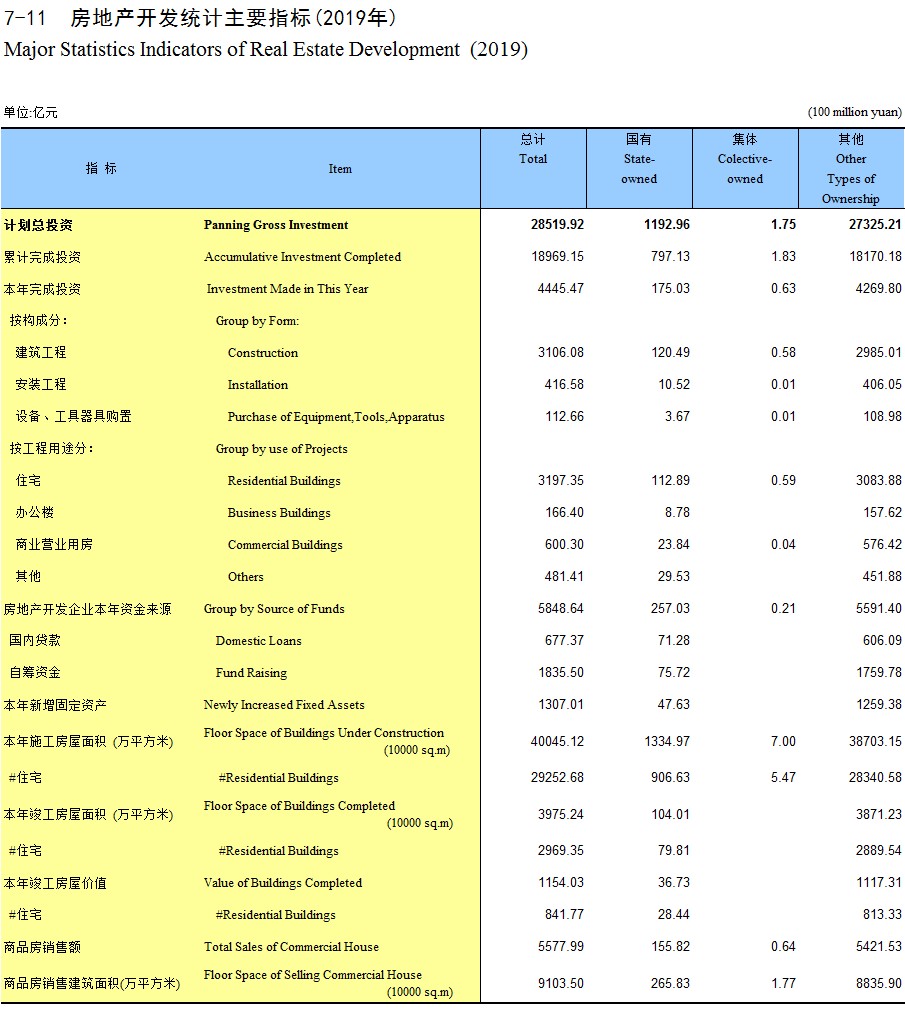
Task: Select the value 18969.15
Action: 558,256
